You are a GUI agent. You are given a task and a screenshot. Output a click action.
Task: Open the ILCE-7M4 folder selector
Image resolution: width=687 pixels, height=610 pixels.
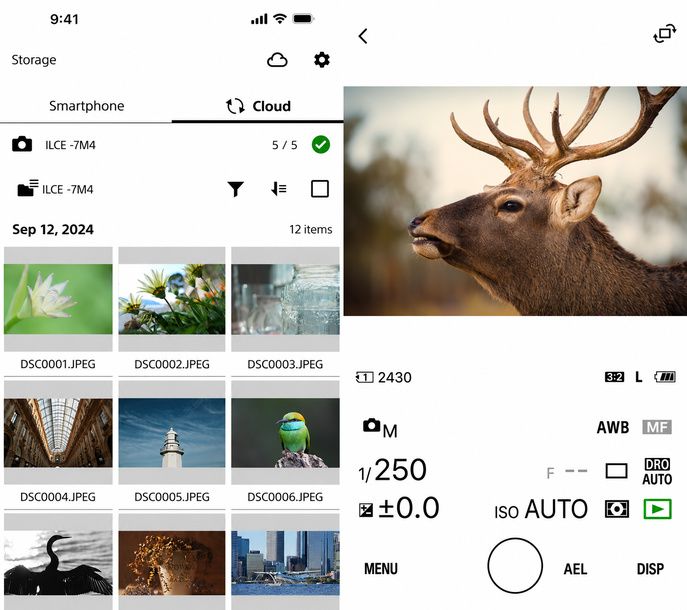point(55,189)
